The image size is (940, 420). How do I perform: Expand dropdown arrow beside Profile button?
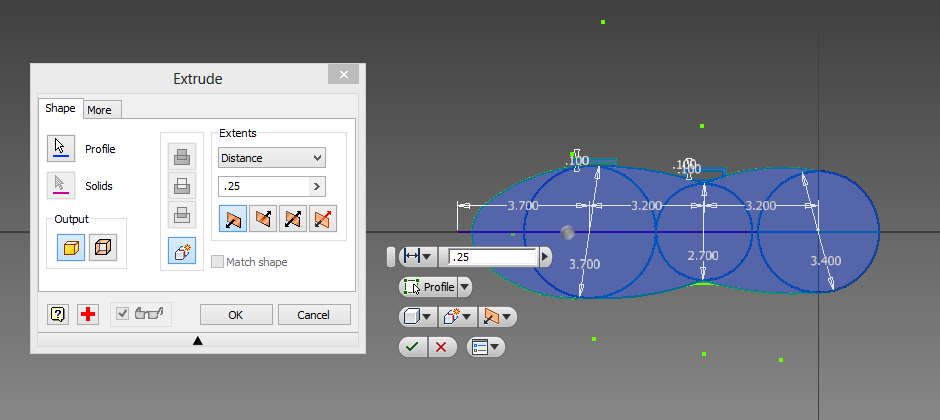pyautogui.click(x=465, y=287)
